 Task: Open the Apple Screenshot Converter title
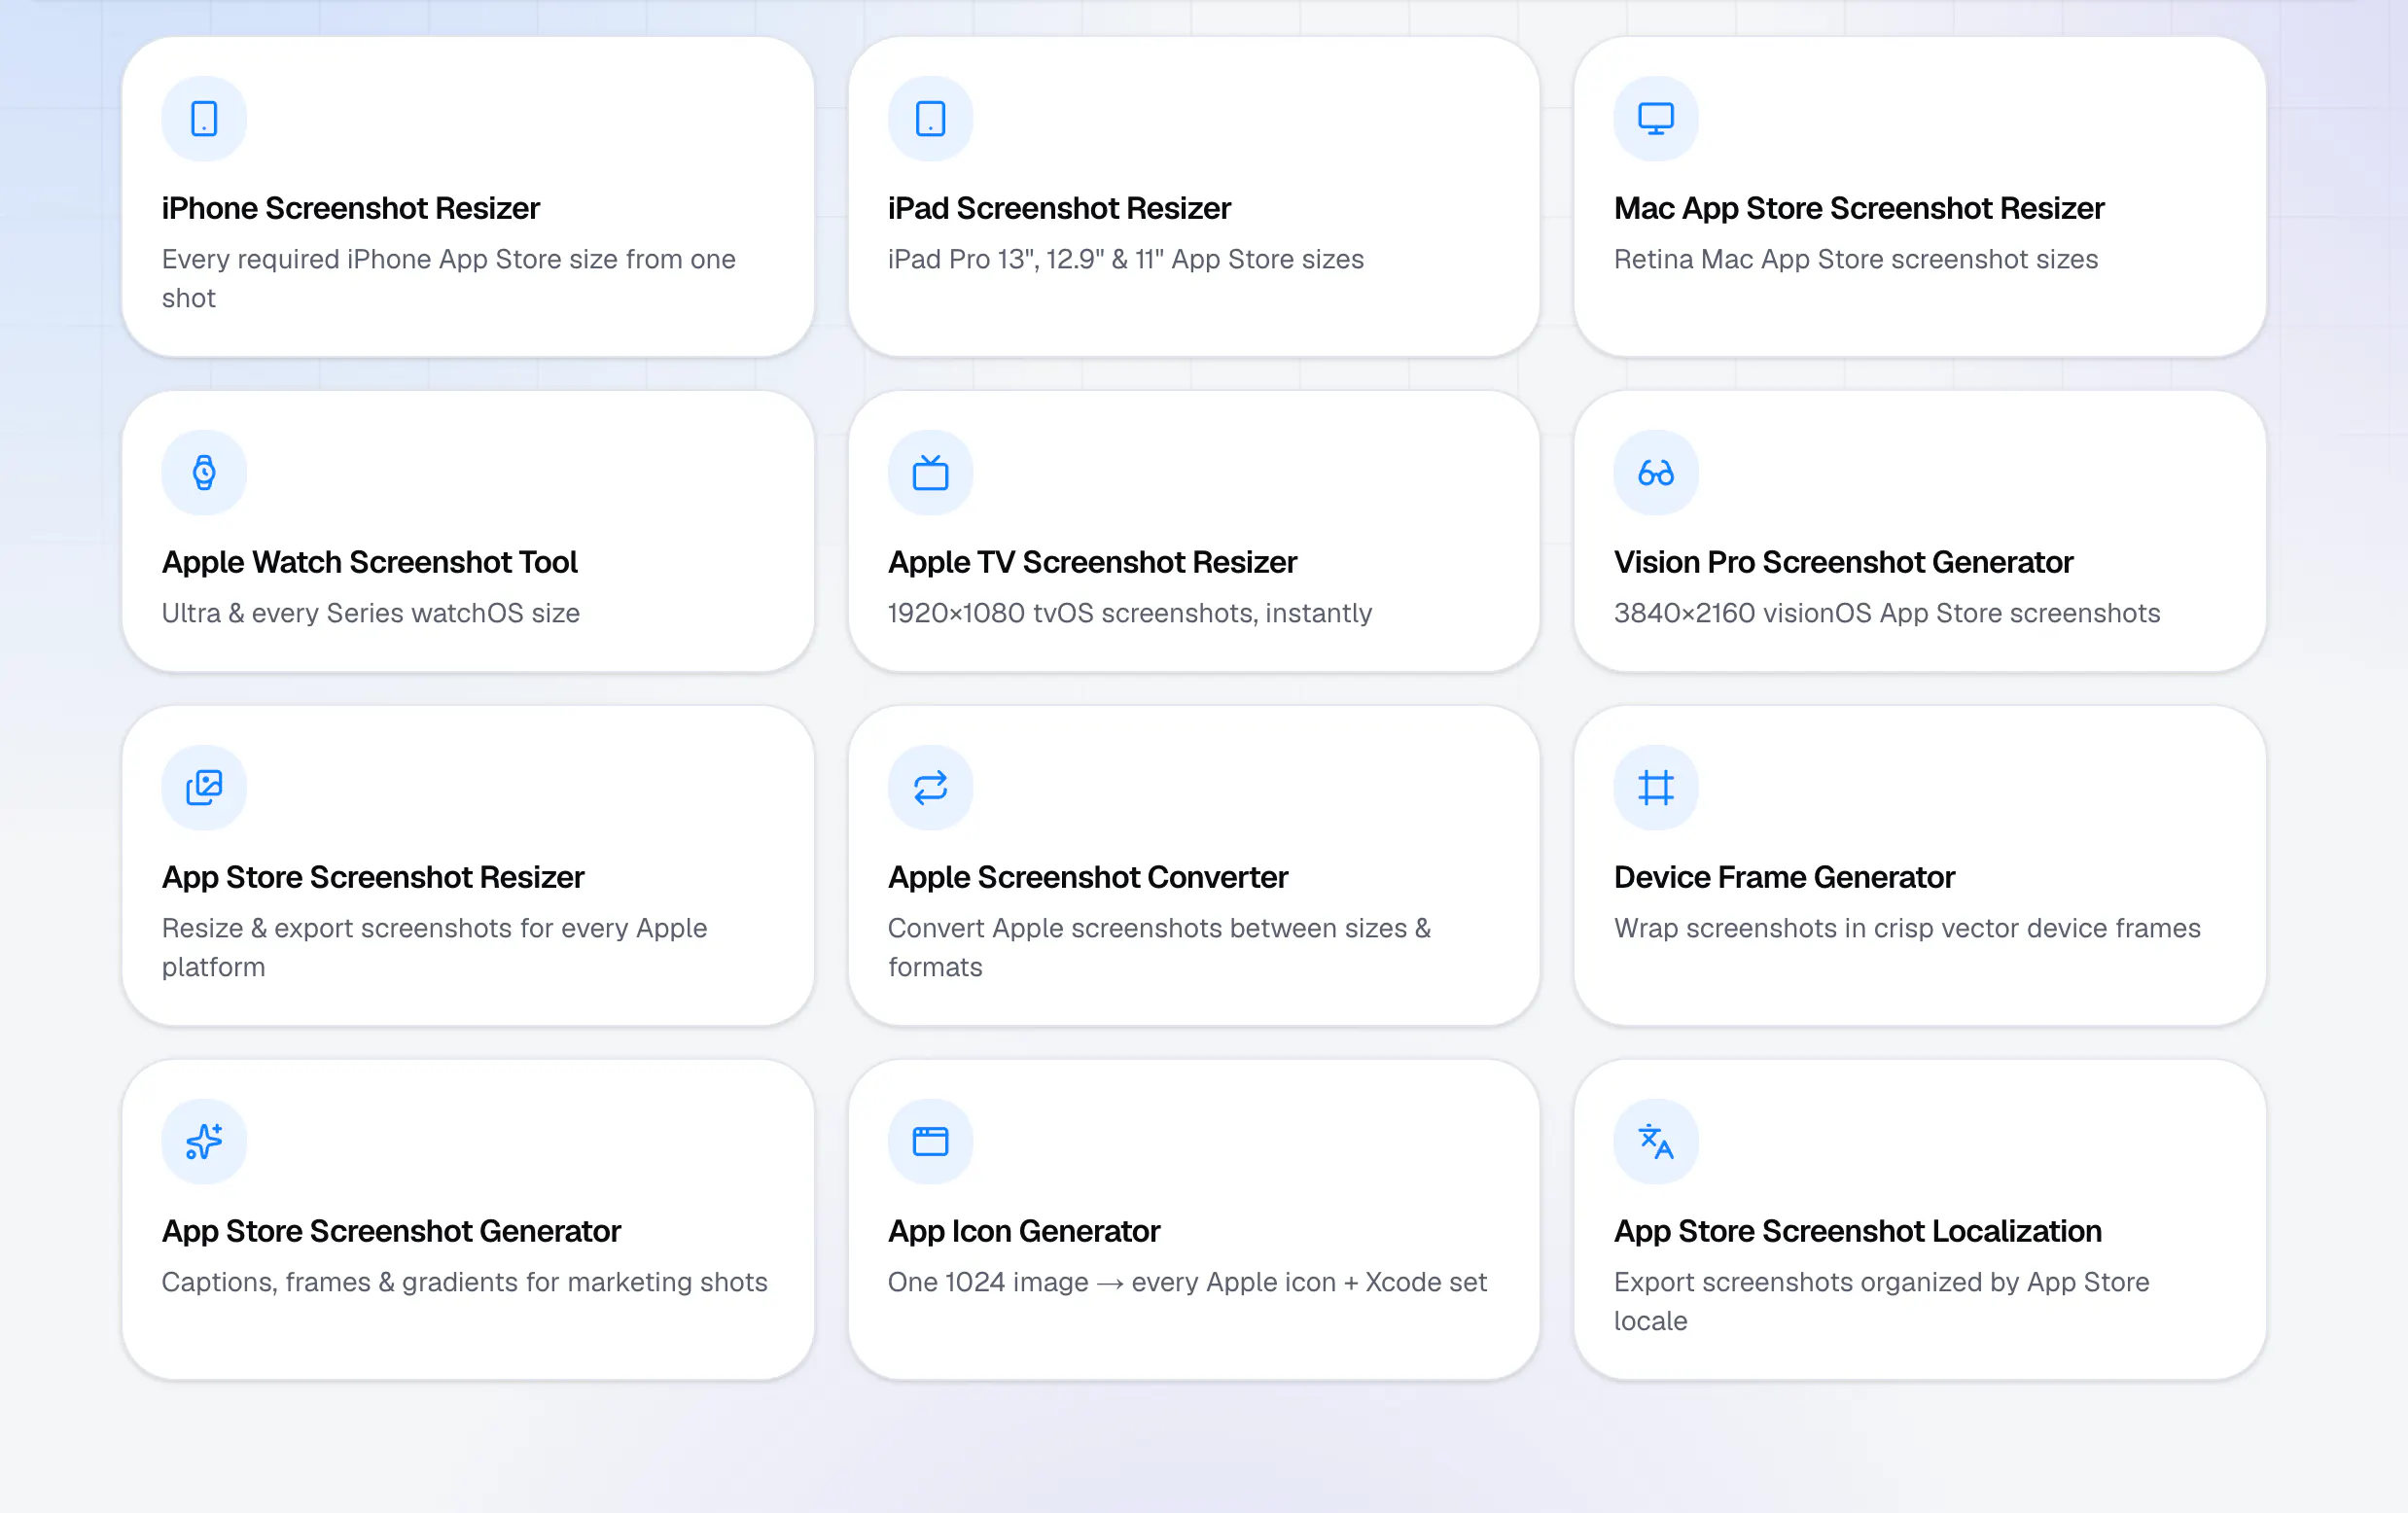click(x=1088, y=877)
